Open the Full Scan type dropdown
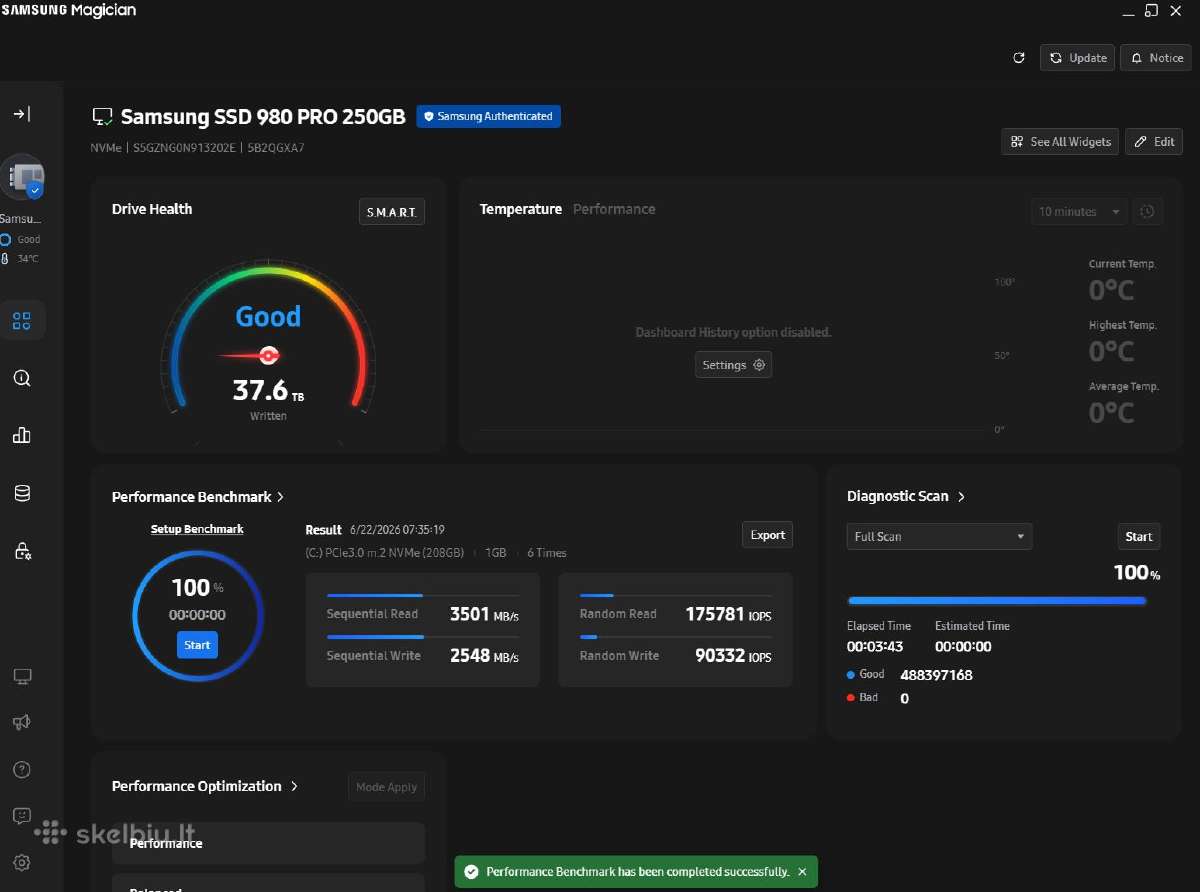 pos(939,537)
